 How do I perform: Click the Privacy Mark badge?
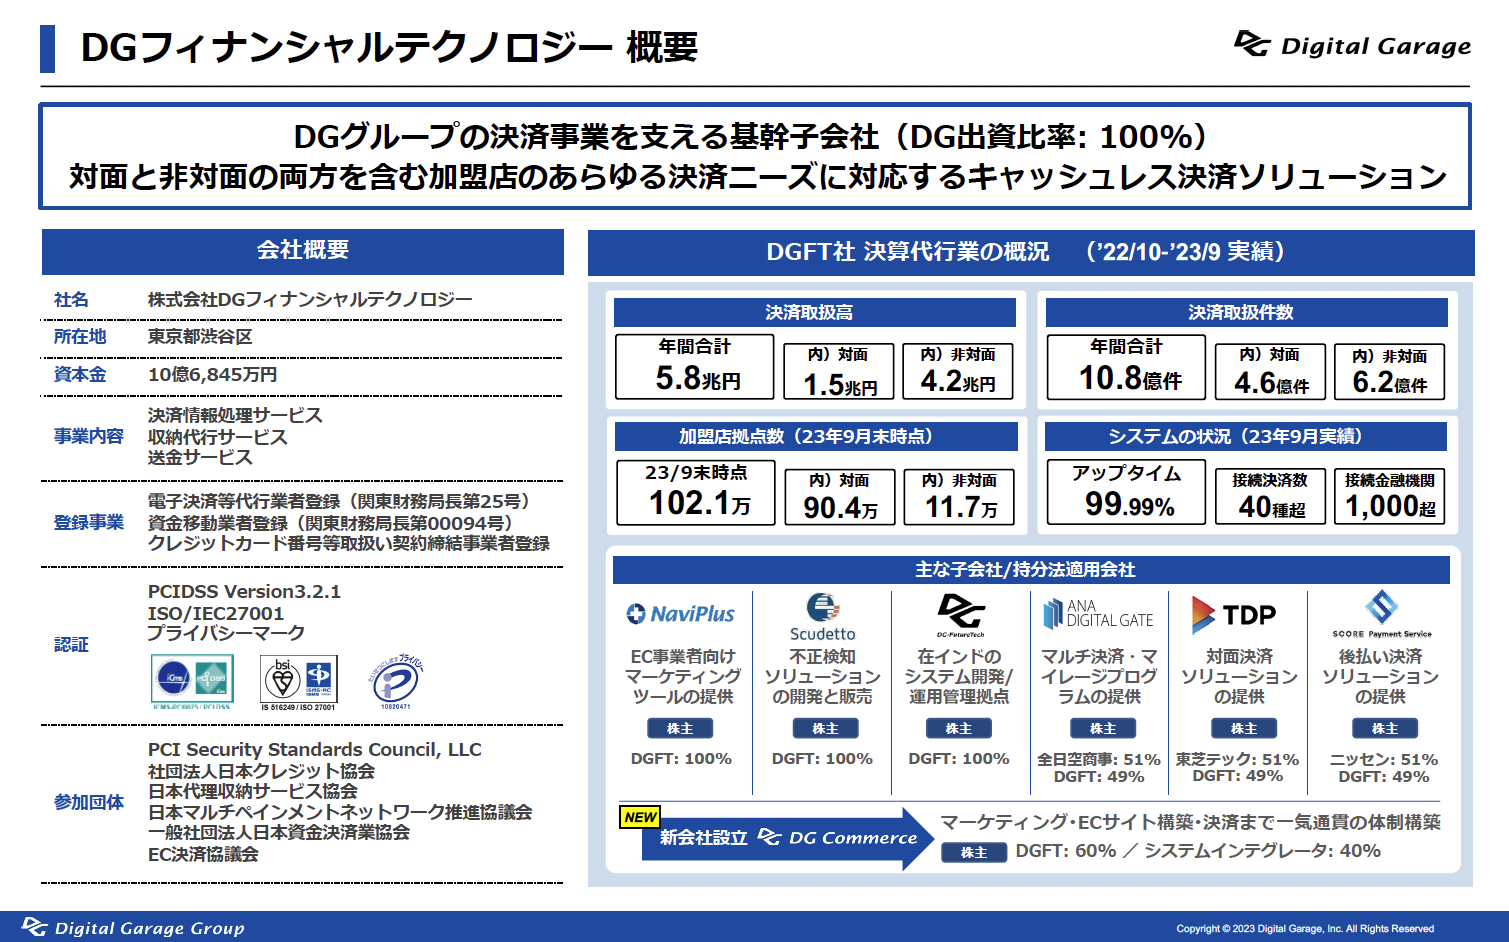tap(396, 682)
